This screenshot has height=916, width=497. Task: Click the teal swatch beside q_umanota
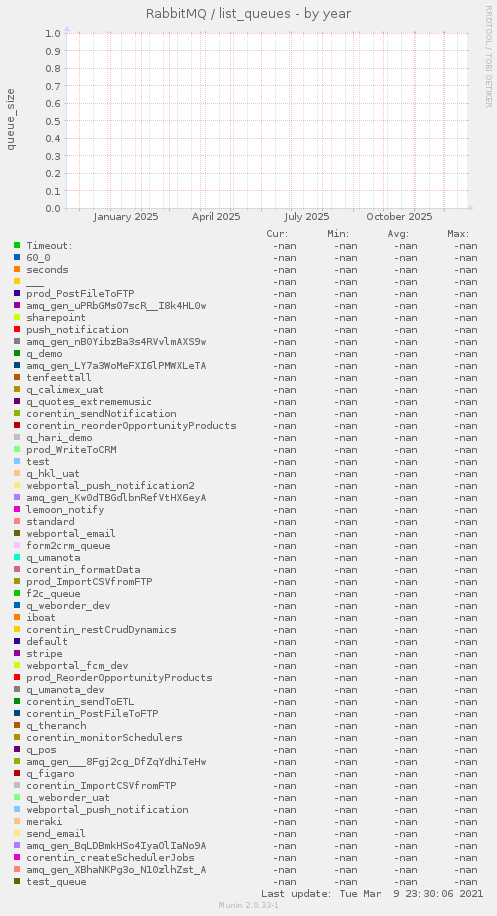(x=17, y=557)
